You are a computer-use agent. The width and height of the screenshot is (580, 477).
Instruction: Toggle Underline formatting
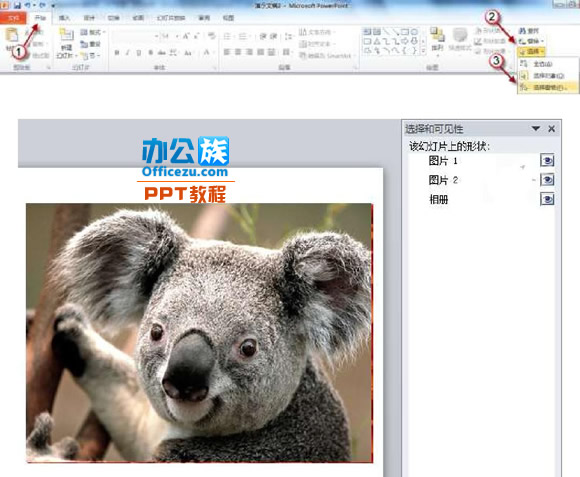point(139,53)
